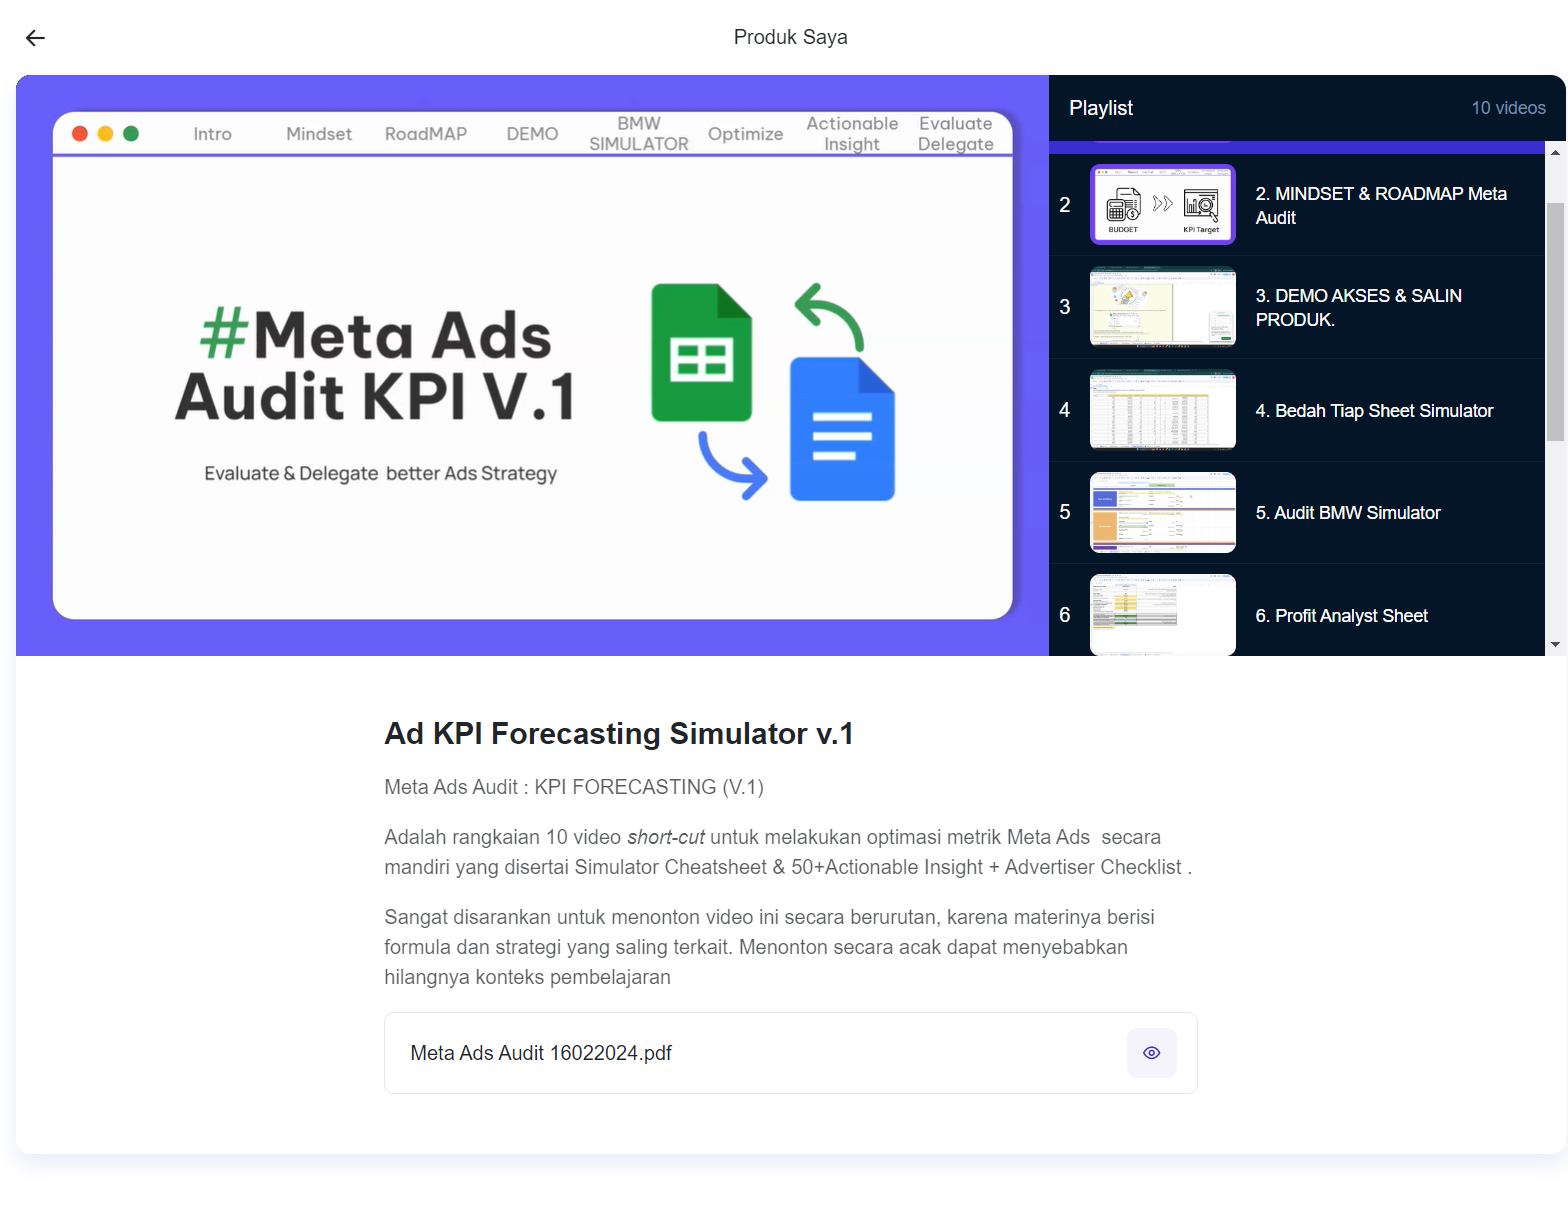Open thumbnail of DEMO AKSES video
This screenshot has height=1215, width=1568.
pyautogui.click(x=1162, y=307)
